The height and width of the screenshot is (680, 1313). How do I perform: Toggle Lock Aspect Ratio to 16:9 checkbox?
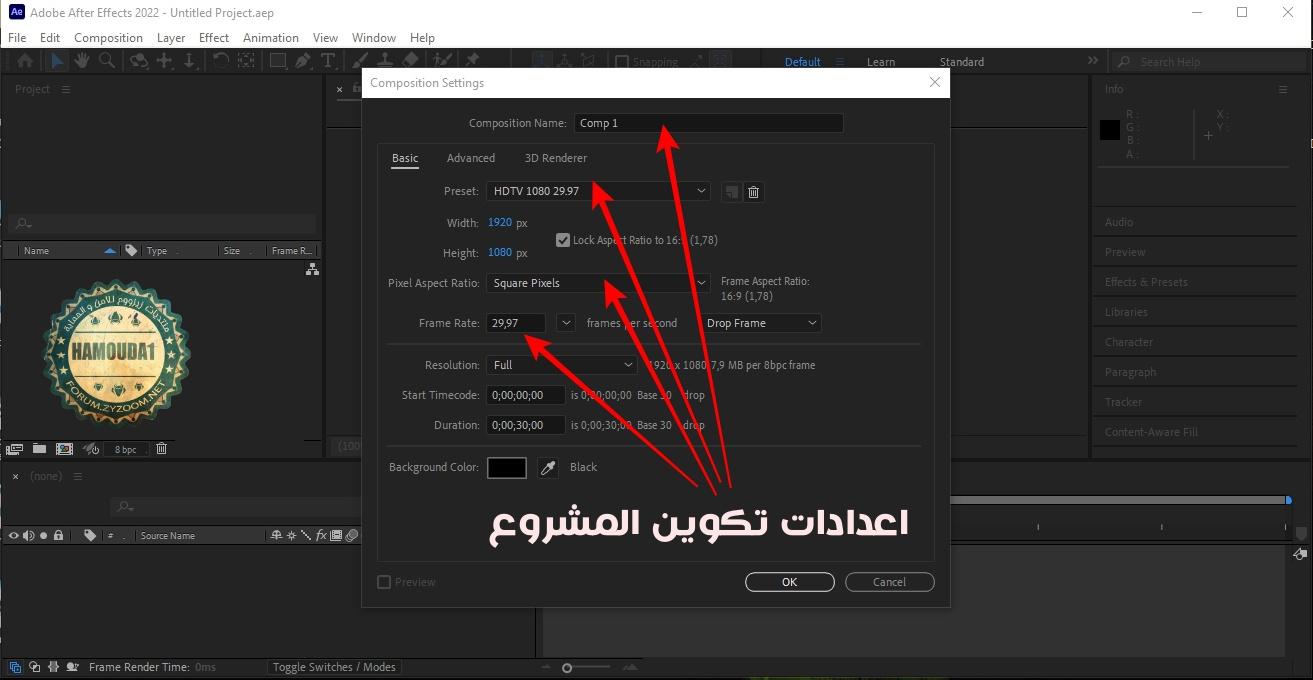[x=563, y=240]
